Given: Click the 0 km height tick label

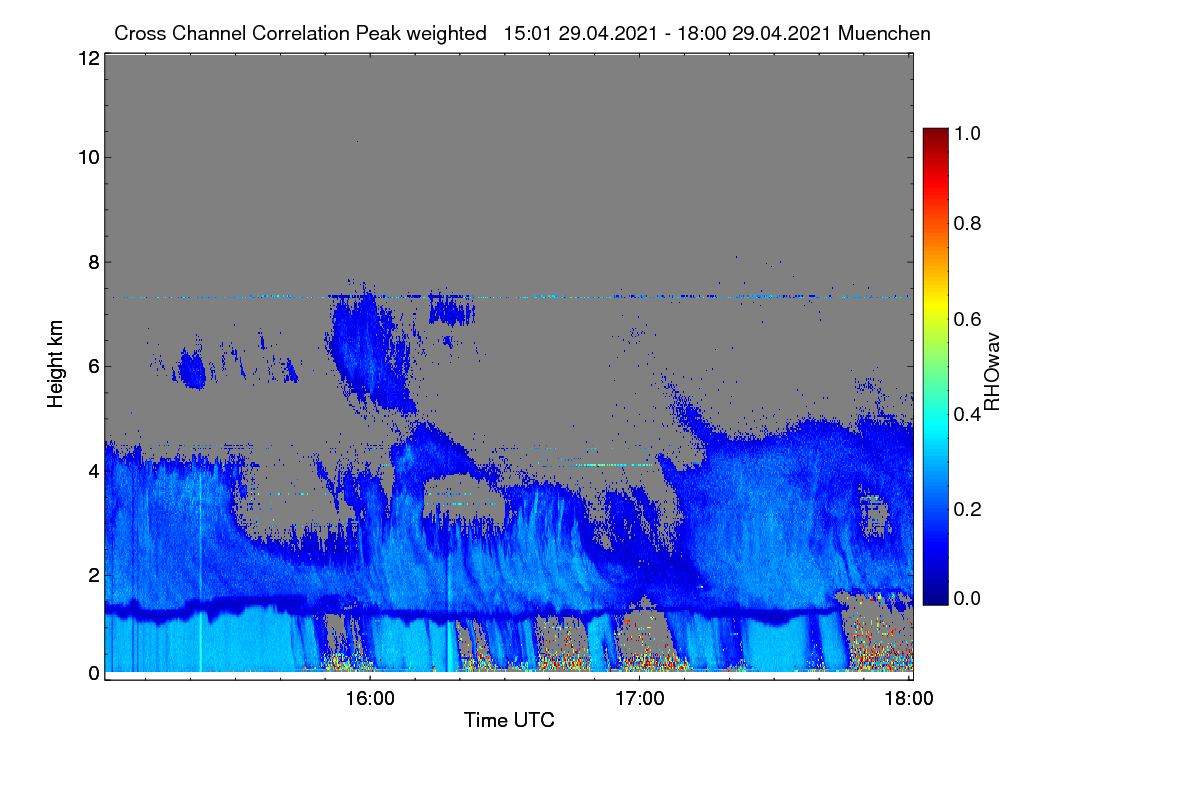Looking at the screenshot, I should click(x=92, y=673).
